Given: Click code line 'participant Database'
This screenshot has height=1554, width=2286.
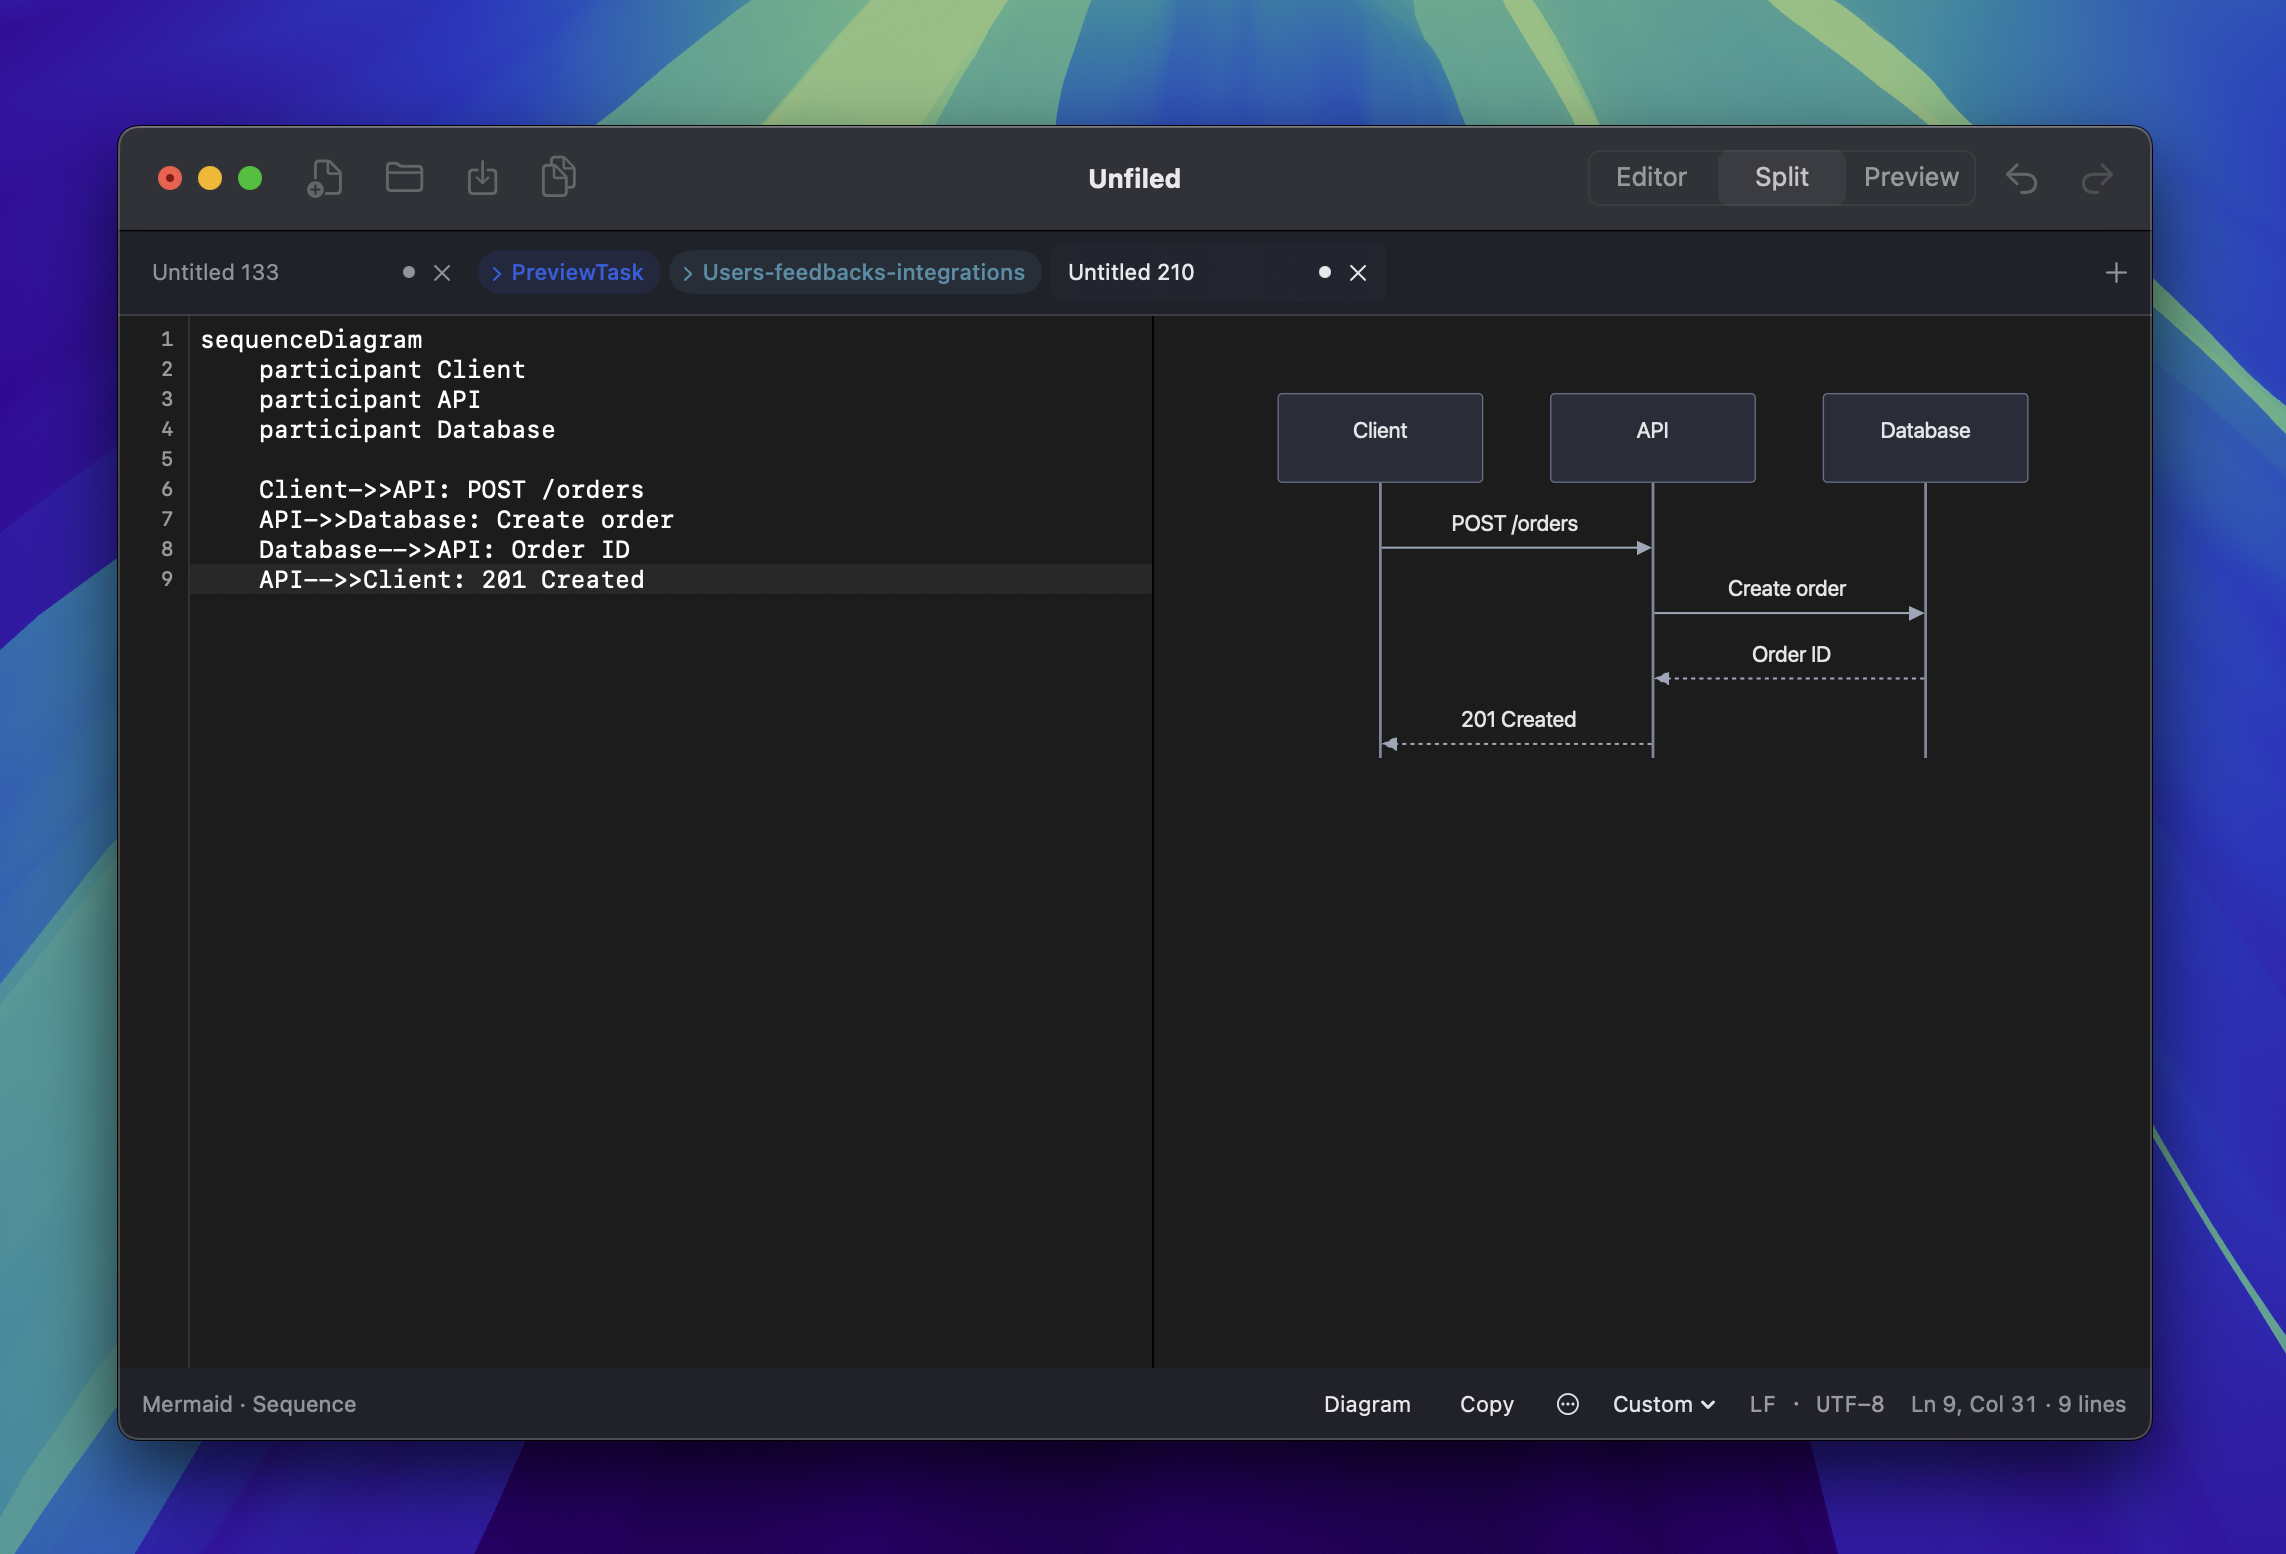Looking at the screenshot, I should pyautogui.click(x=407, y=429).
